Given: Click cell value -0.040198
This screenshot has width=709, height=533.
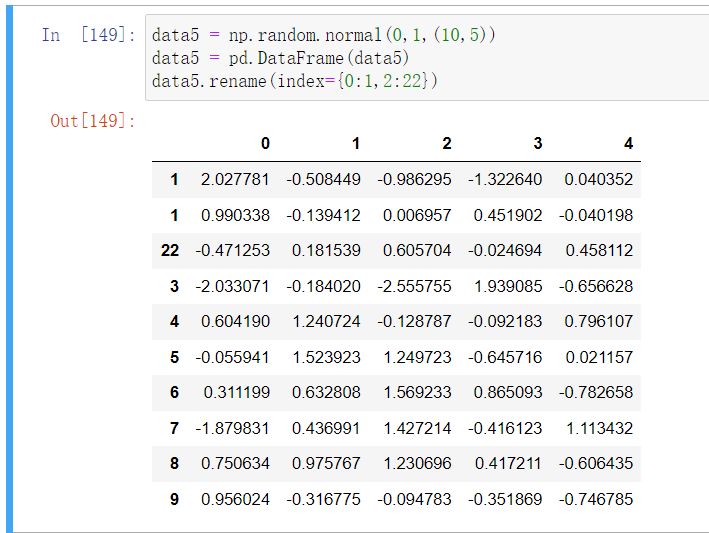Looking at the screenshot, I should click(x=596, y=215).
